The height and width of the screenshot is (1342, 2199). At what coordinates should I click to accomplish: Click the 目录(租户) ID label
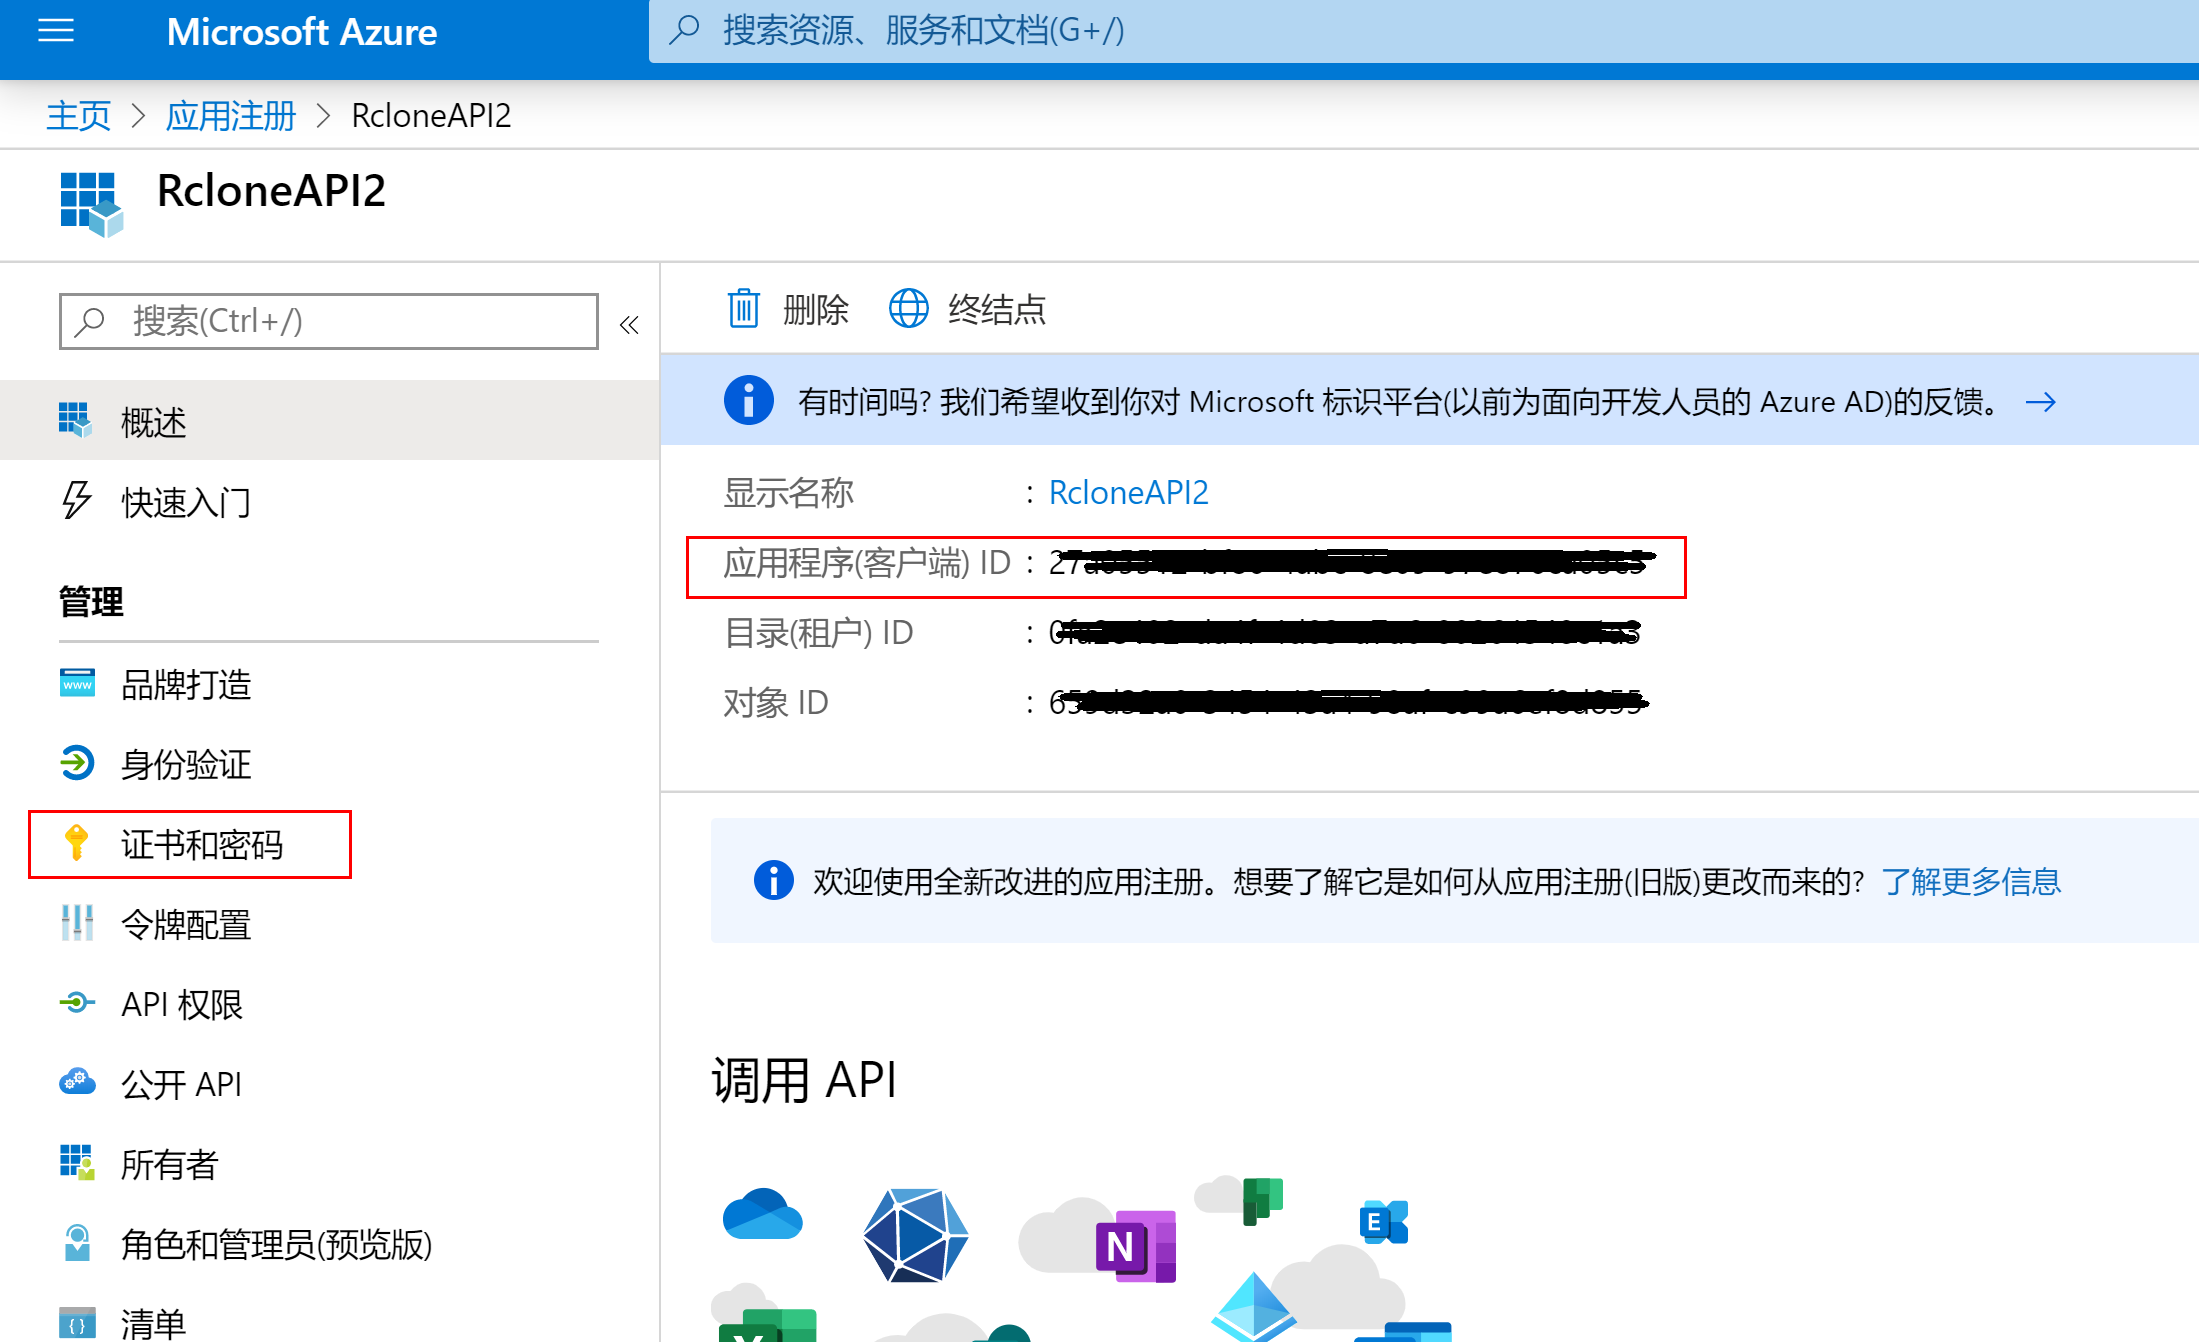[818, 633]
